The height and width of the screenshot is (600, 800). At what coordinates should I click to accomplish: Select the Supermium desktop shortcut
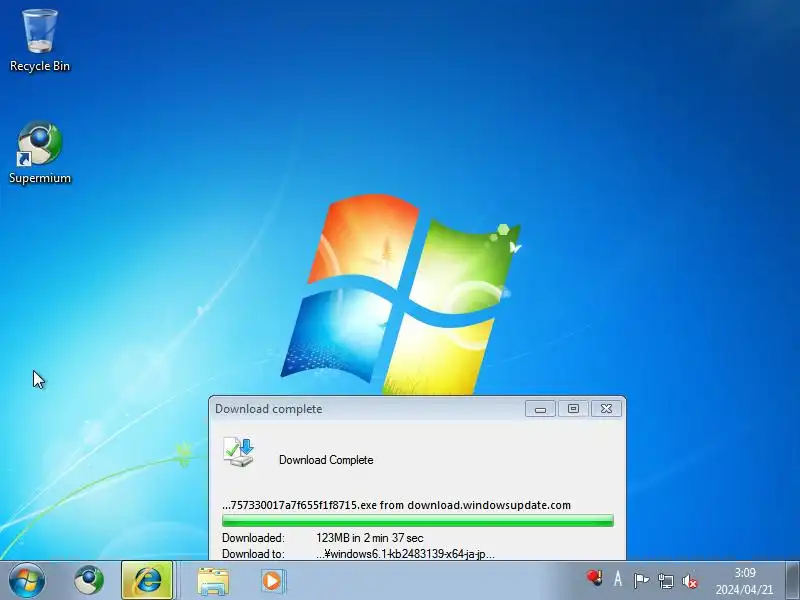pos(40,152)
